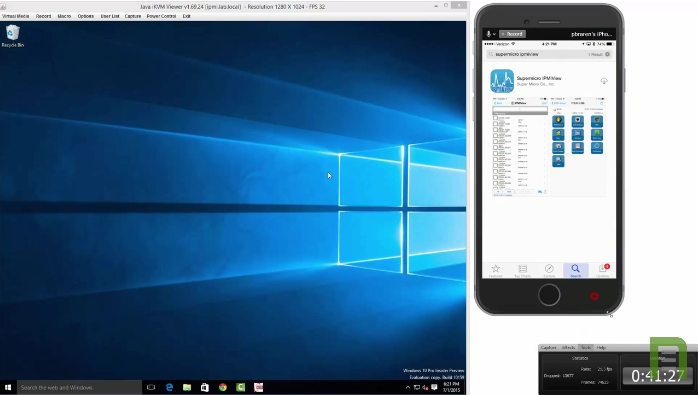Open the Action Center notification icon
This screenshot has width=698, height=395.
coord(434,387)
